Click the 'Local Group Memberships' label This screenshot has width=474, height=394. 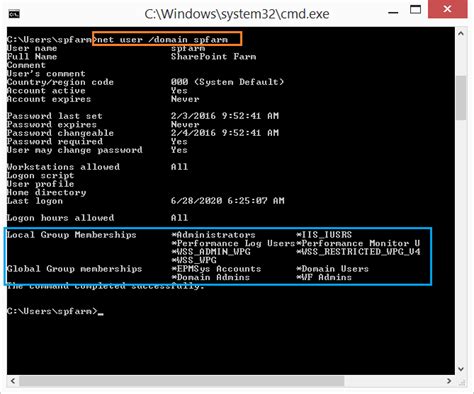(72, 235)
